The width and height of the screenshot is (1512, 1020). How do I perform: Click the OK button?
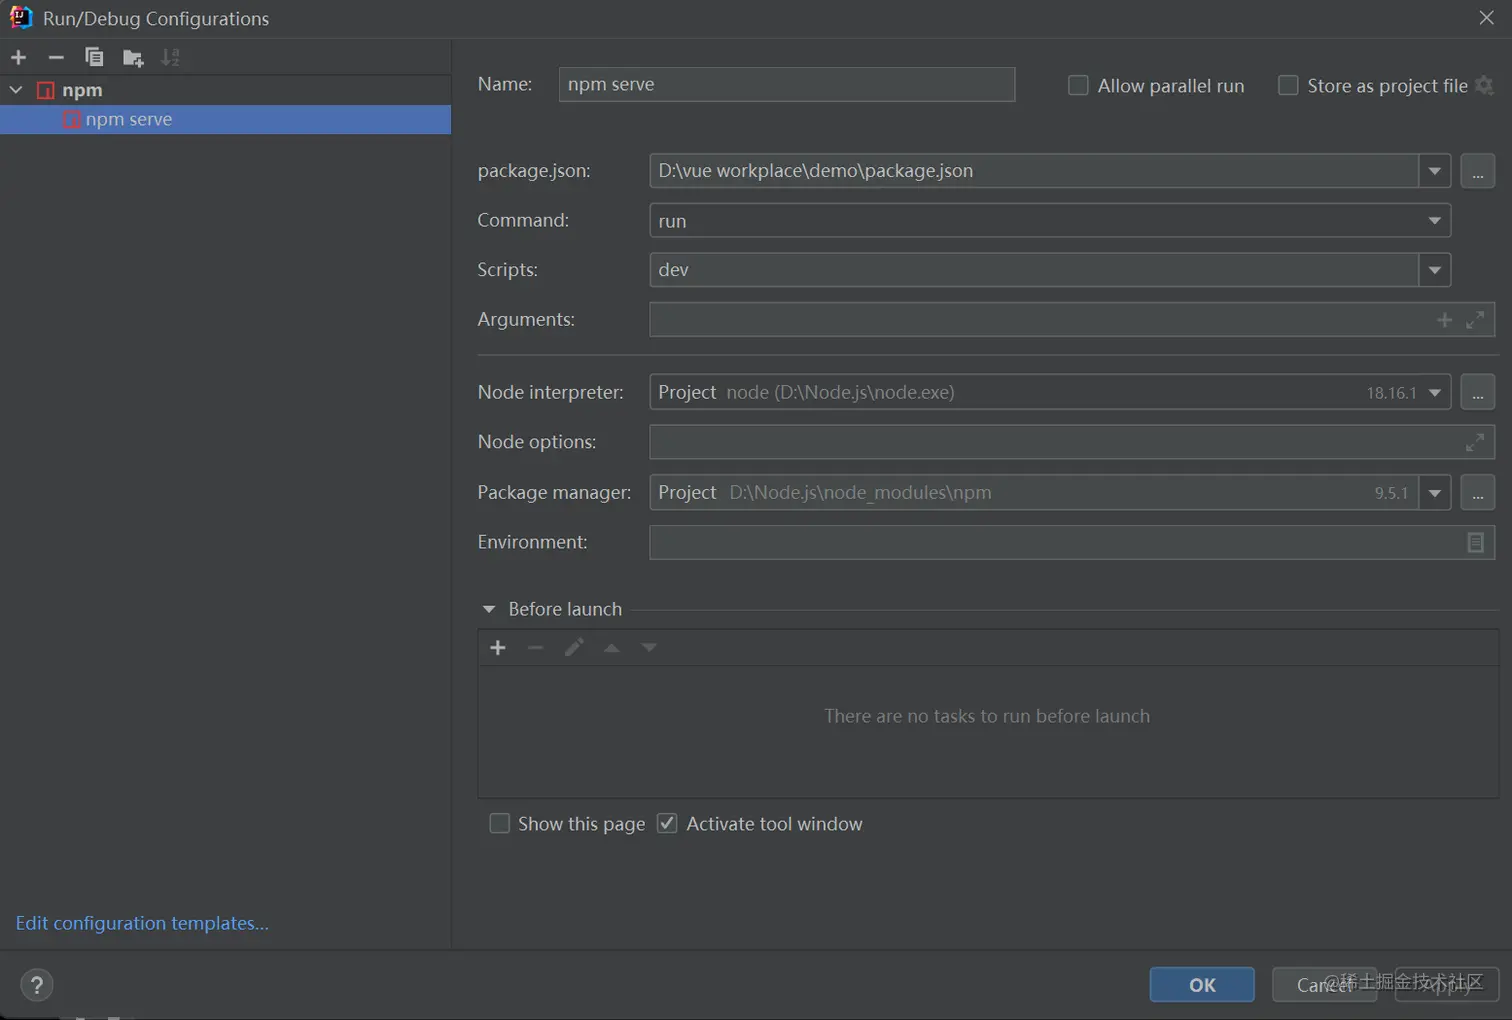coord(1201,985)
